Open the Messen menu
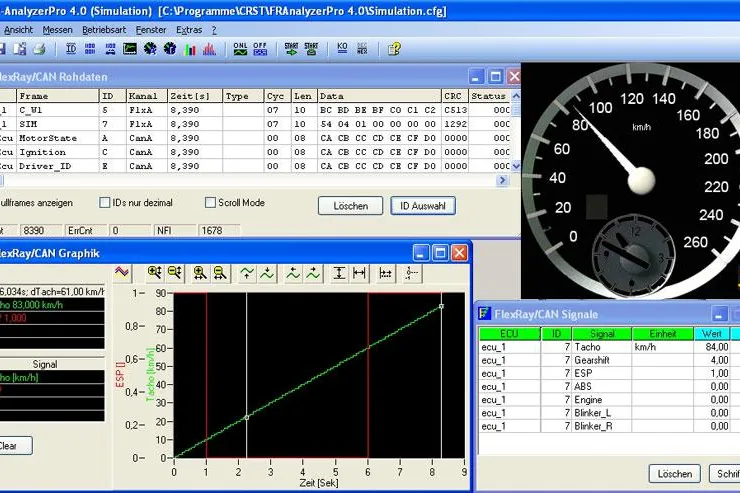The width and height of the screenshot is (740, 493). [x=58, y=30]
